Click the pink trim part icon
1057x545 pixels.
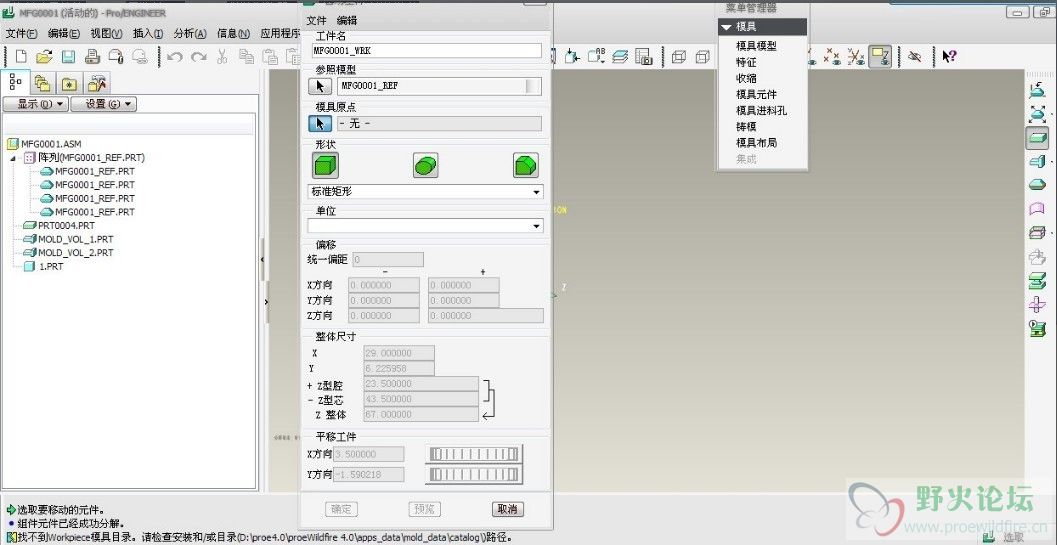[x=1037, y=305]
